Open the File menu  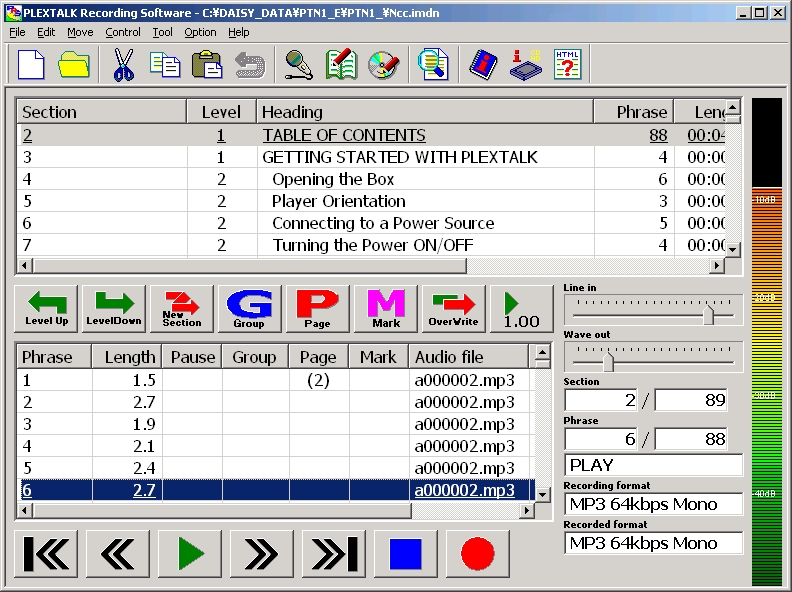pyautogui.click(x=17, y=32)
